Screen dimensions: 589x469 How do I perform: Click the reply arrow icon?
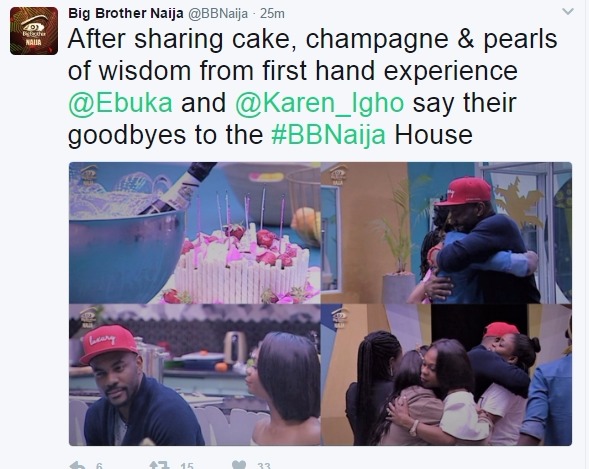click(78, 465)
